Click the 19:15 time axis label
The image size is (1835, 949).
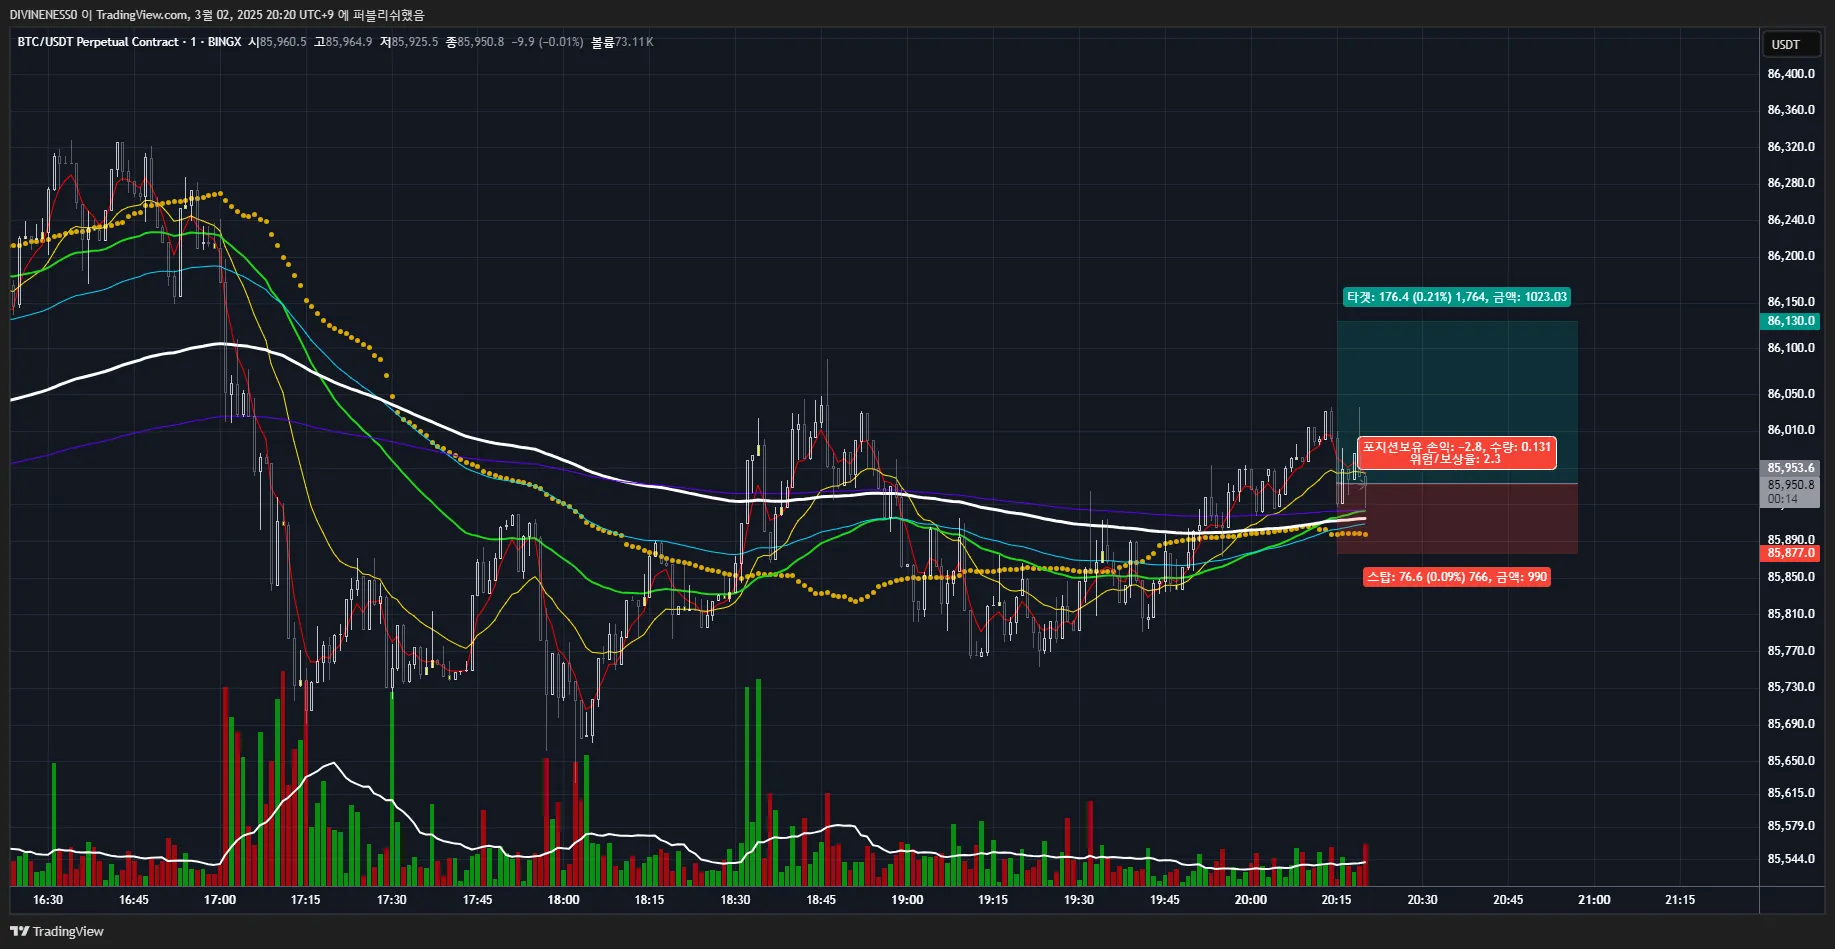point(993,900)
